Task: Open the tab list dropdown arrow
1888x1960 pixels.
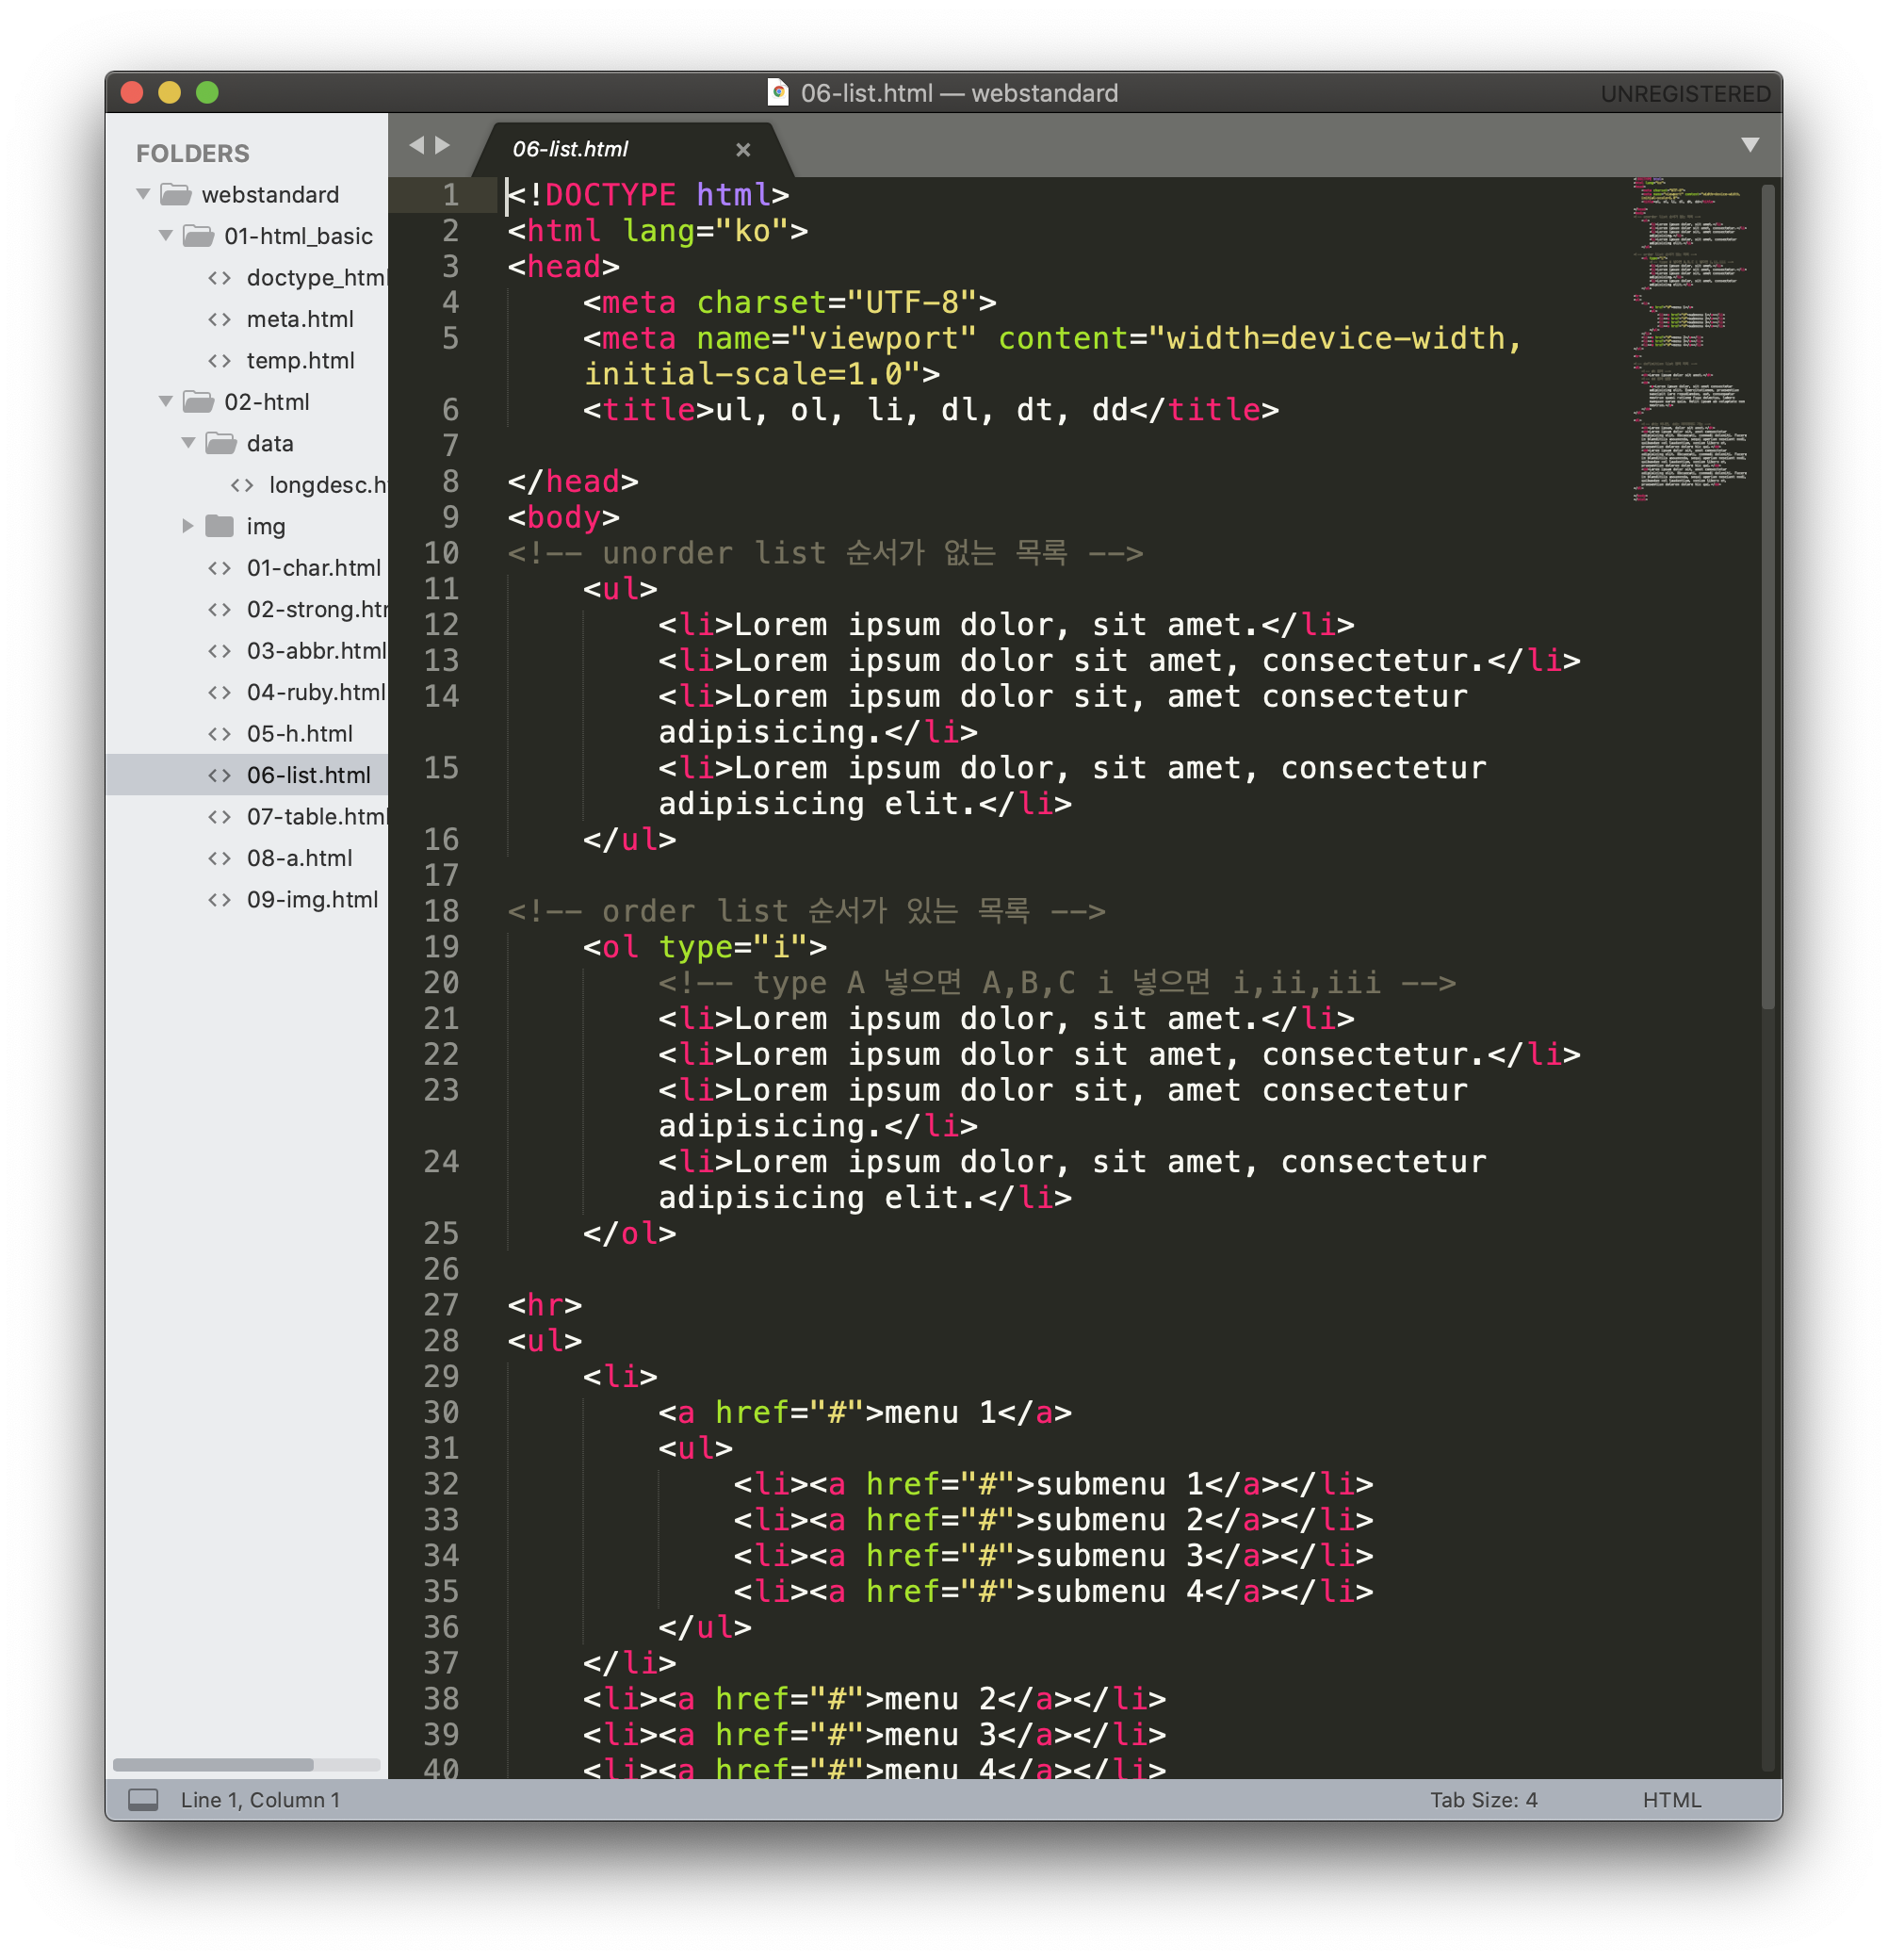Action: (x=1750, y=145)
